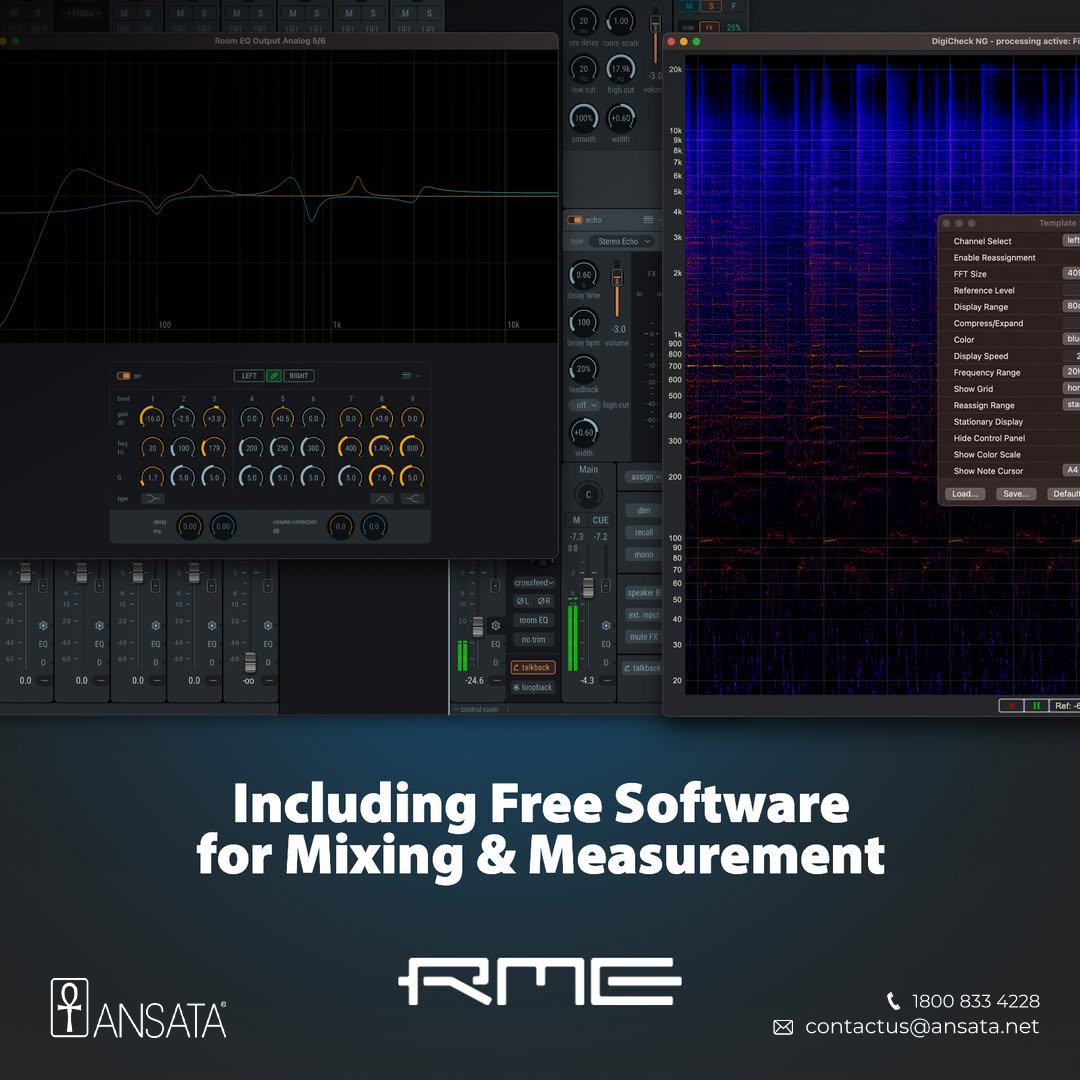1080x1080 pixels.
Task: Click the echo feedback knob 20%
Action: pyautogui.click(x=583, y=369)
